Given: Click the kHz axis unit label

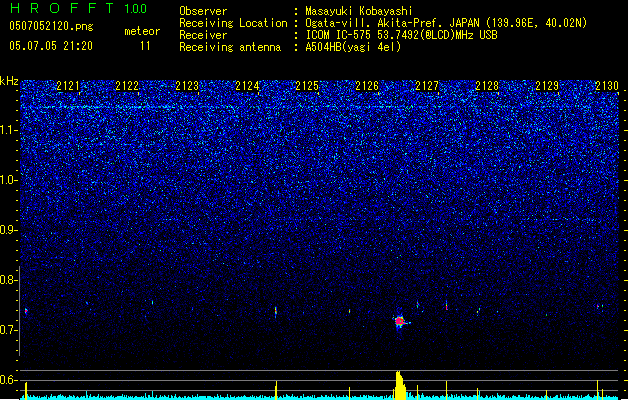Looking at the screenshot, I should [x=9, y=81].
